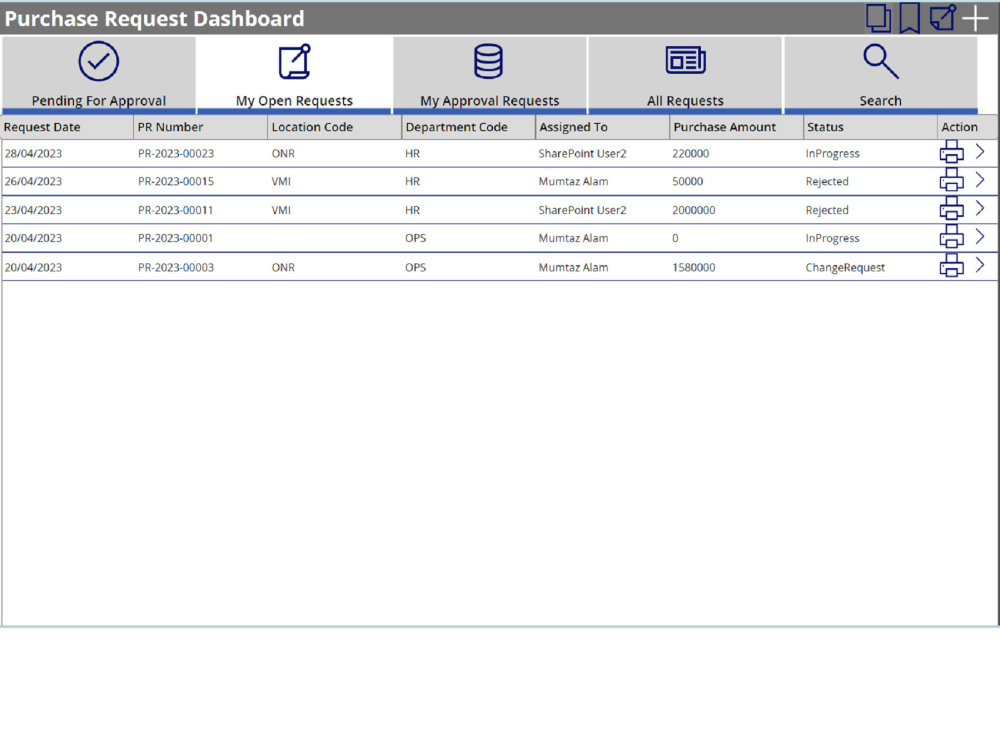Click InProgress status for PR-2023-00023
The height and width of the screenshot is (750, 1000).
point(832,154)
